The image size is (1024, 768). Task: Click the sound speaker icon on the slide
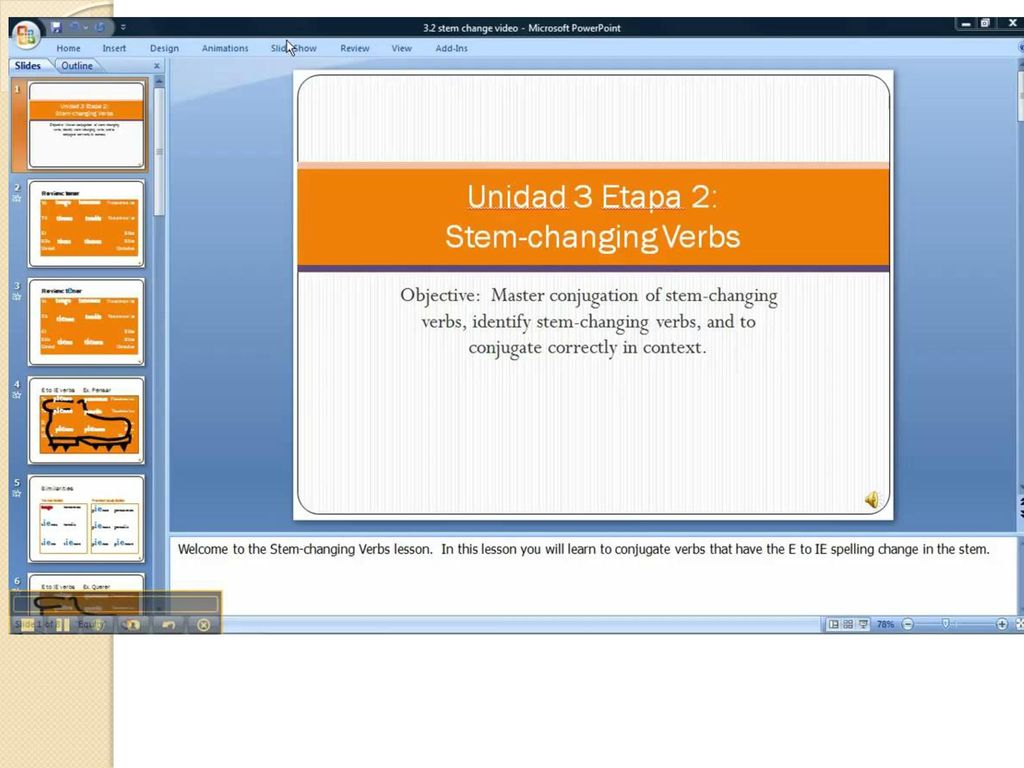point(872,500)
